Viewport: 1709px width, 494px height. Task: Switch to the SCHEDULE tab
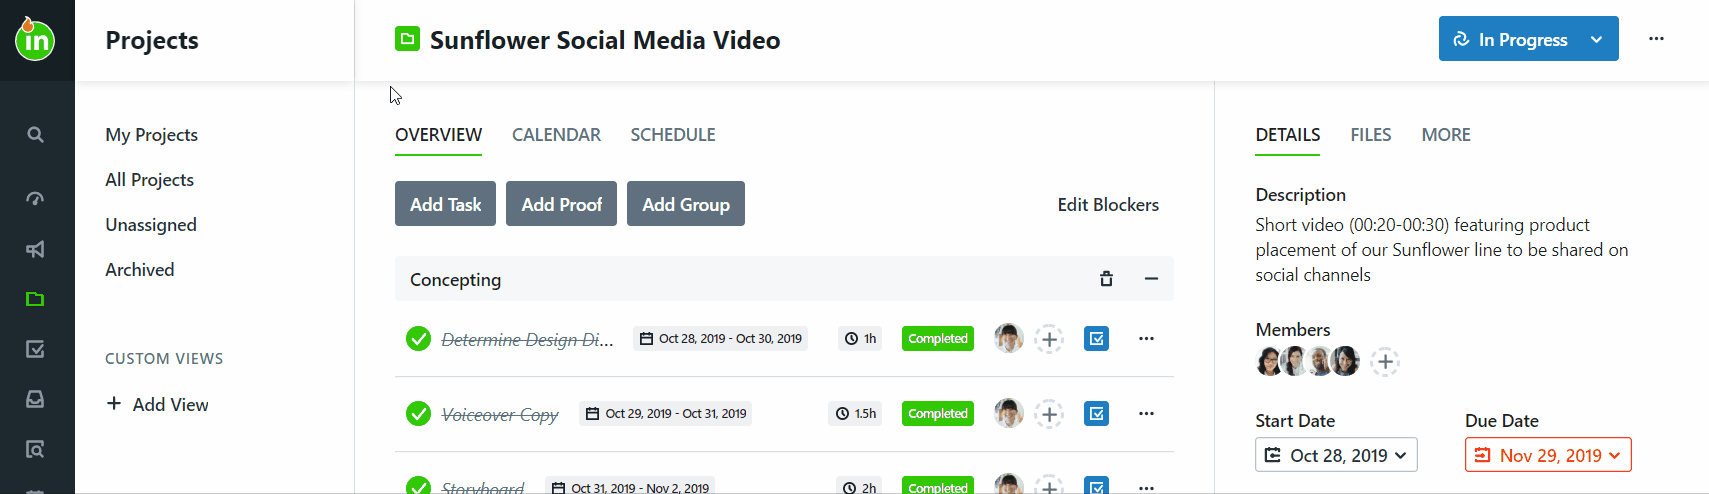[x=673, y=135]
